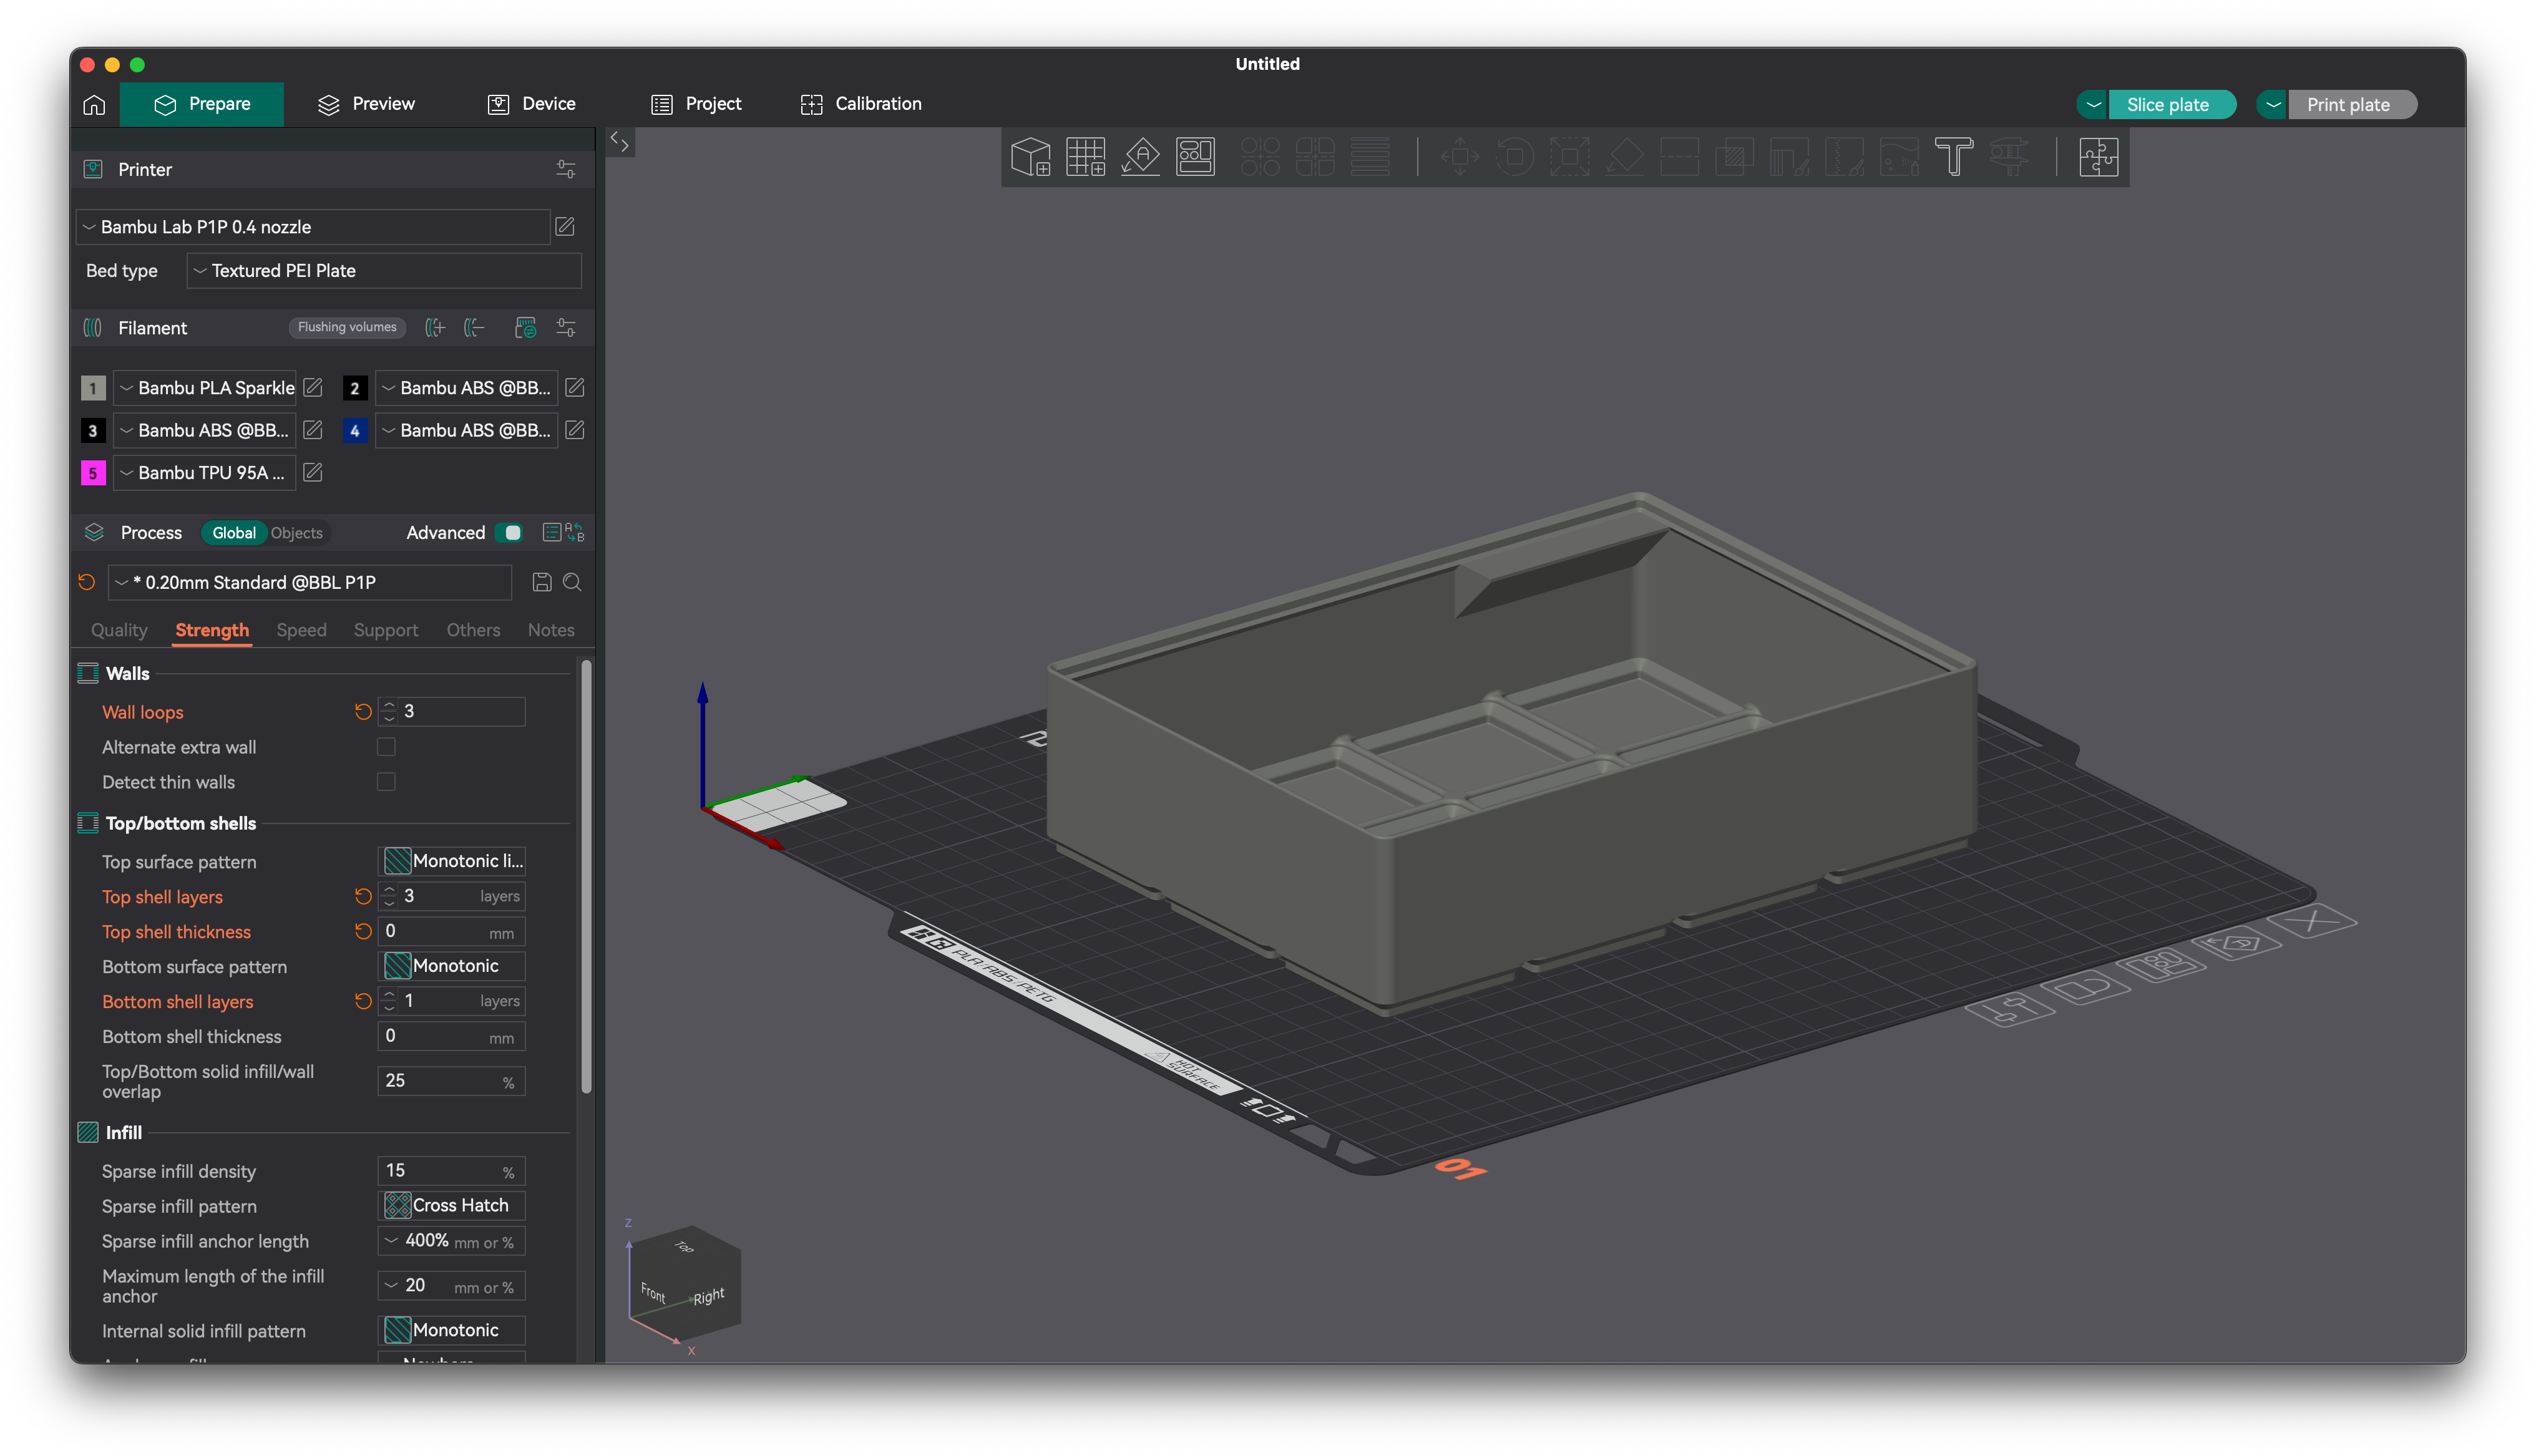The image size is (2536, 1456).
Task: Enable the Alternate extra wall checkbox
Action: click(x=386, y=746)
